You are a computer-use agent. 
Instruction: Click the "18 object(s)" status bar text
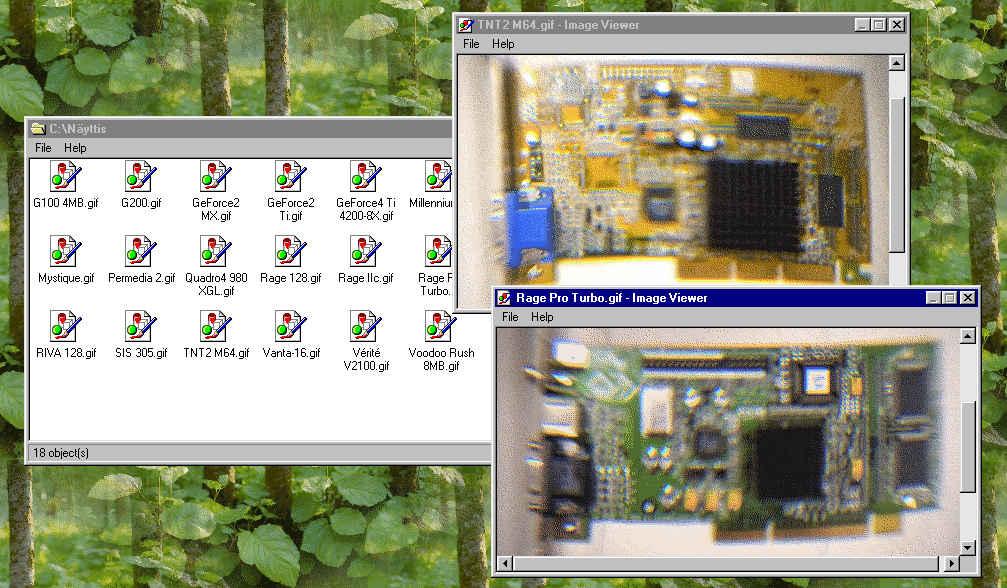point(61,453)
